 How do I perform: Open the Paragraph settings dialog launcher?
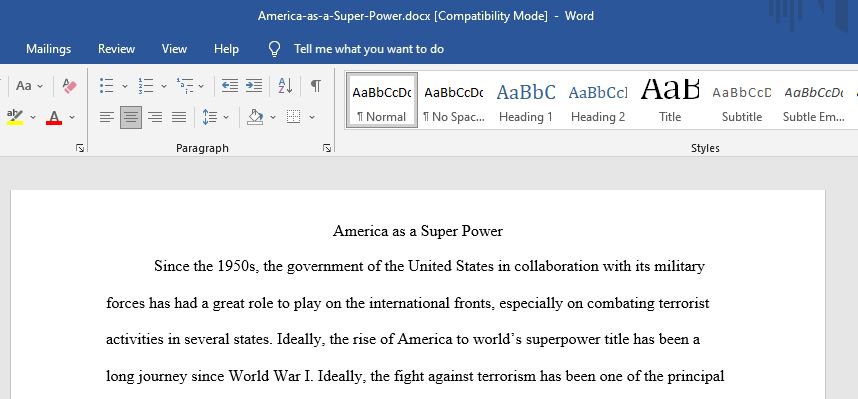327,148
